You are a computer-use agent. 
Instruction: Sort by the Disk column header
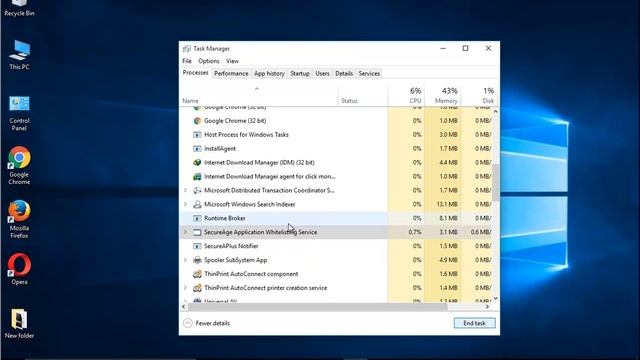[x=478, y=96]
